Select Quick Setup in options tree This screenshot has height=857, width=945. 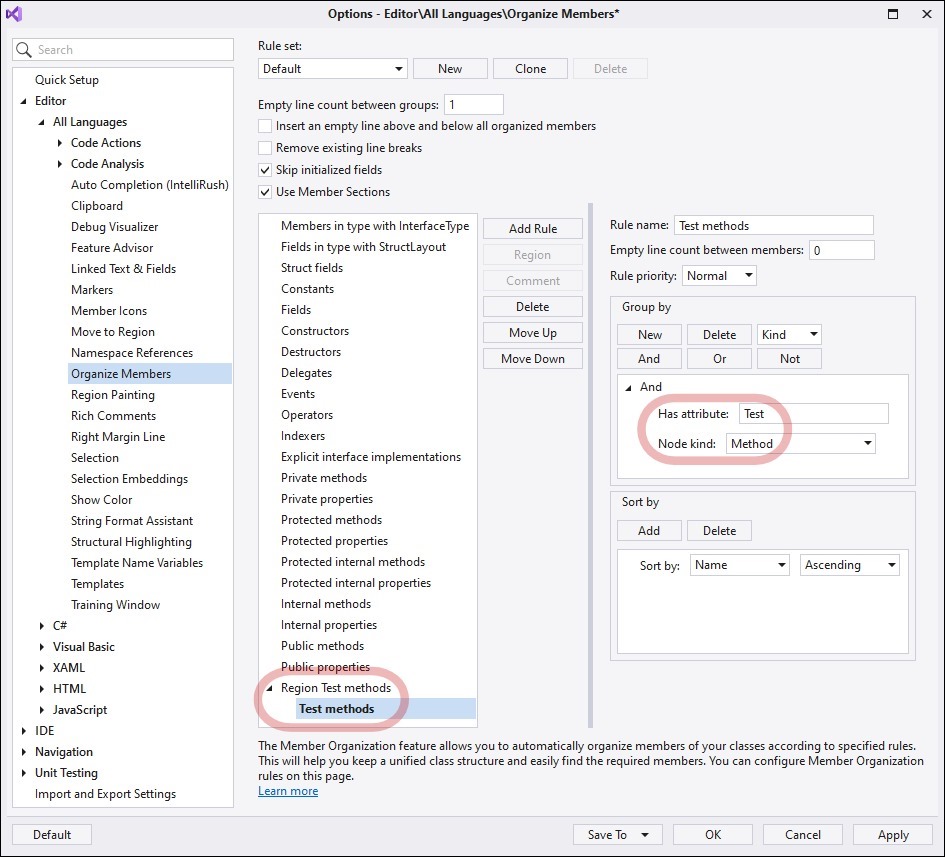[x=66, y=80]
